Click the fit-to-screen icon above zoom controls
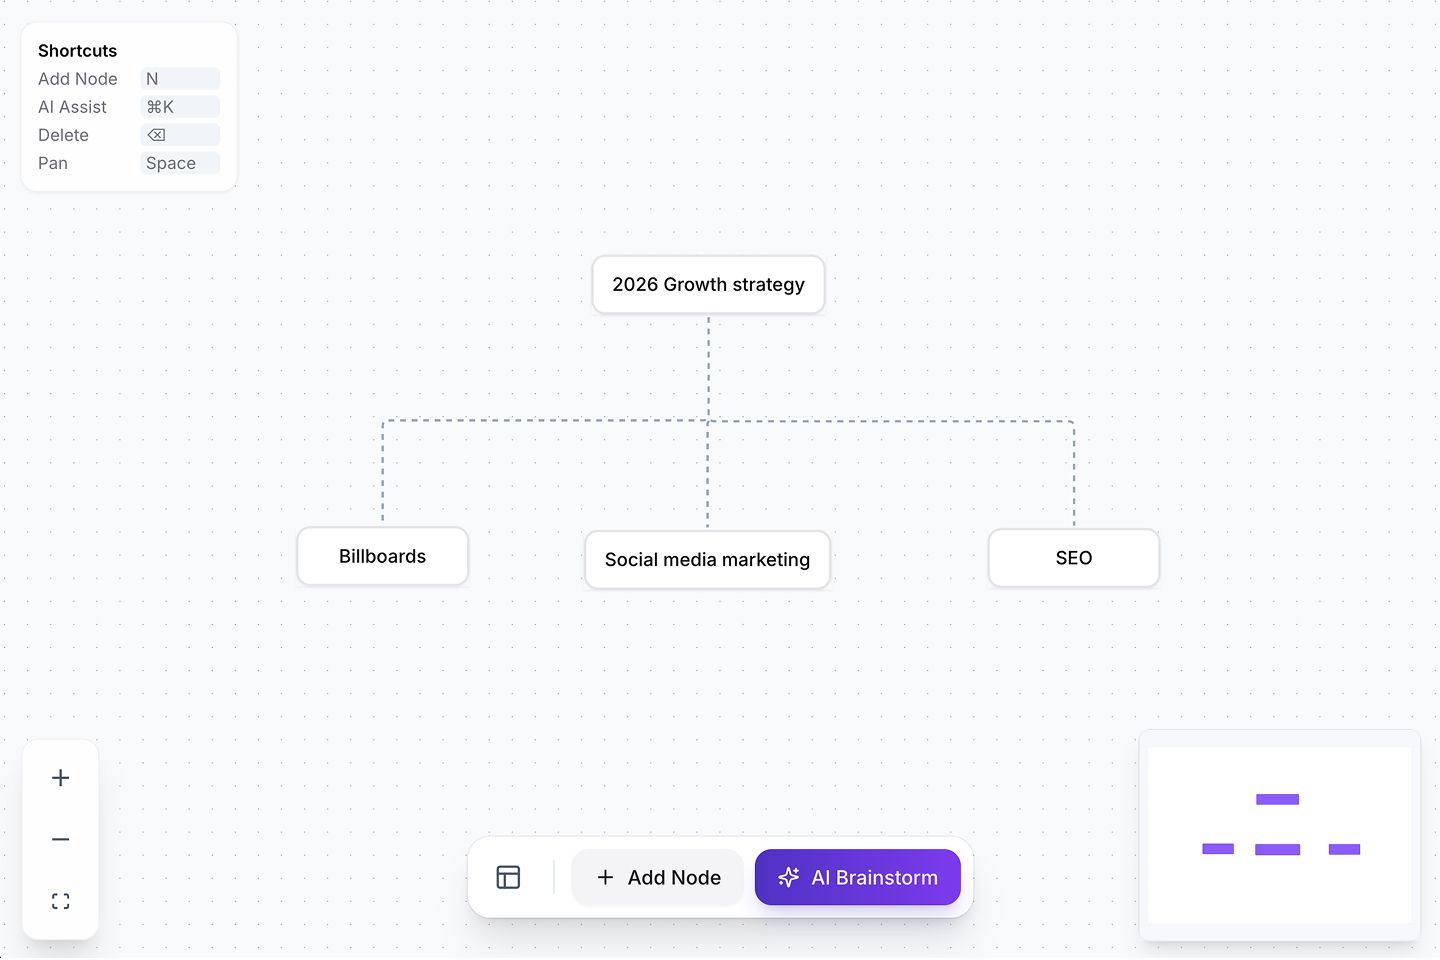 click(x=60, y=900)
